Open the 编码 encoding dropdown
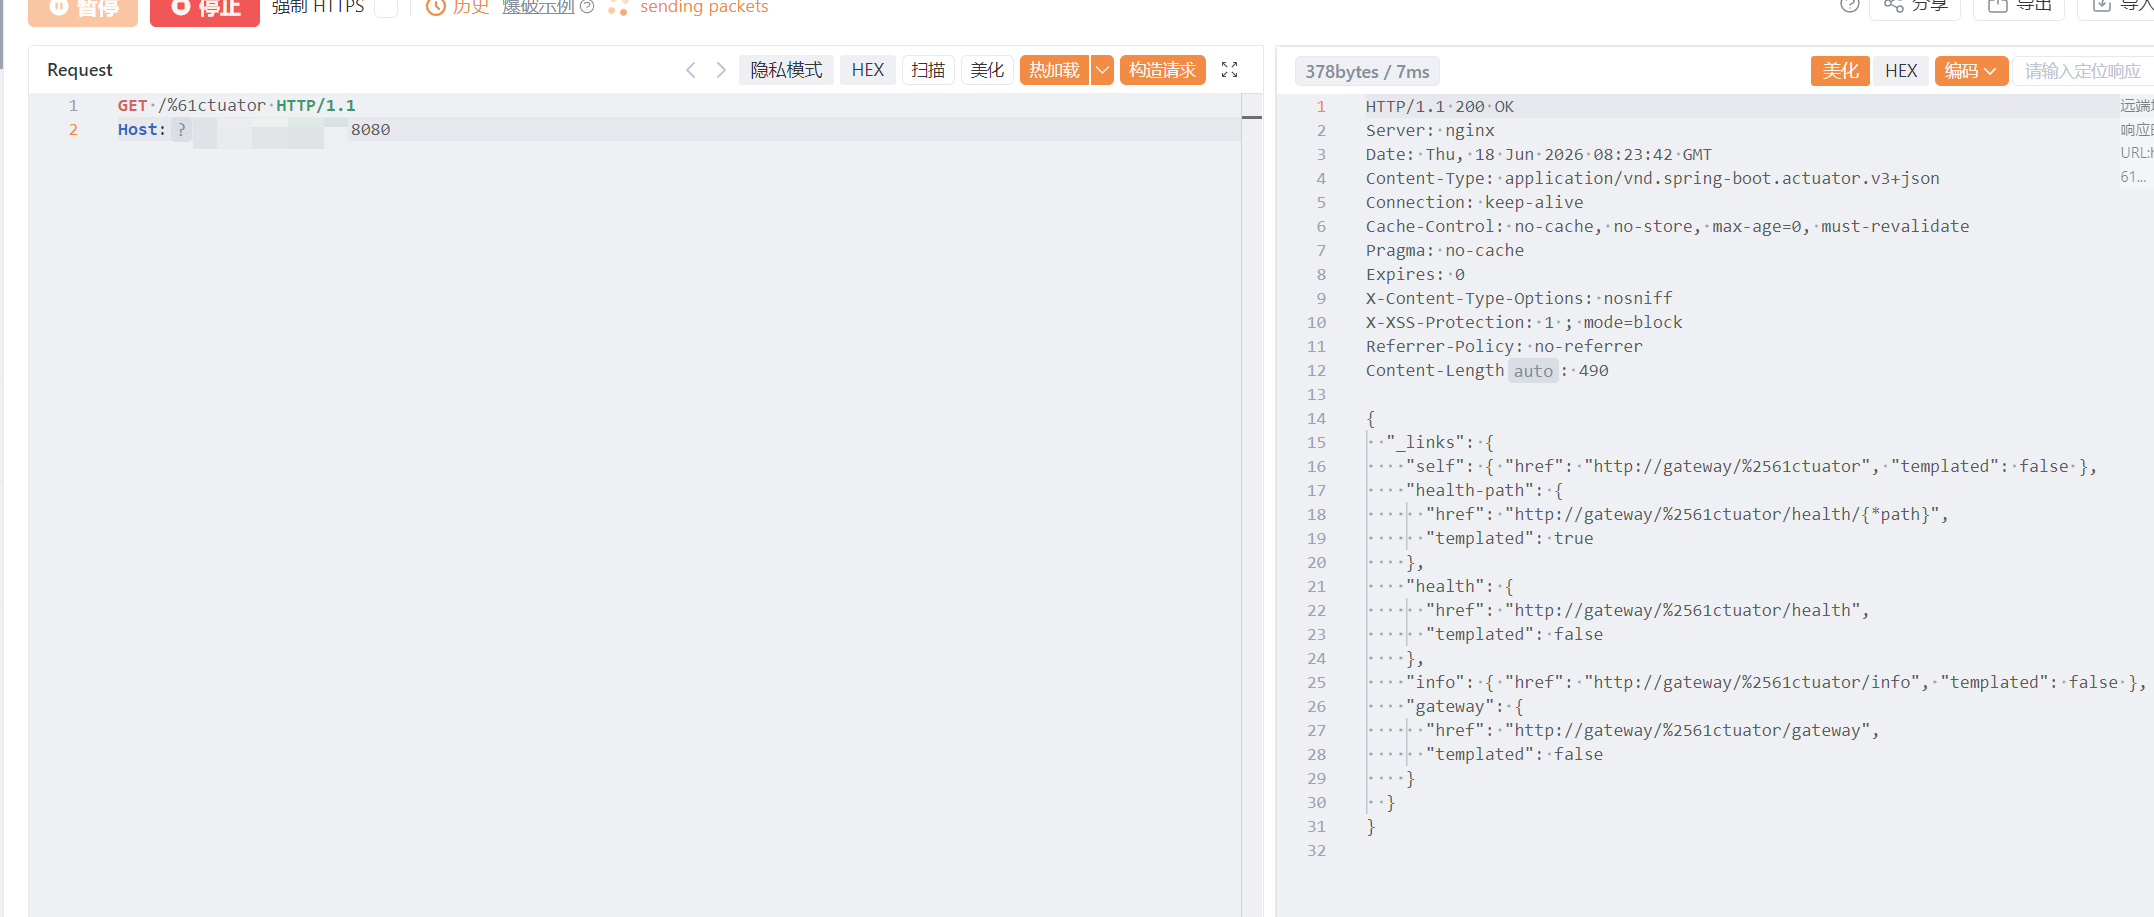 [1971, 71]
